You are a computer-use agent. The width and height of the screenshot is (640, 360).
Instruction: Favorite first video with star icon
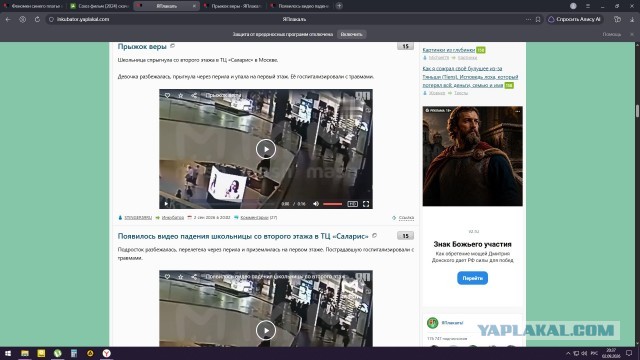180,95
